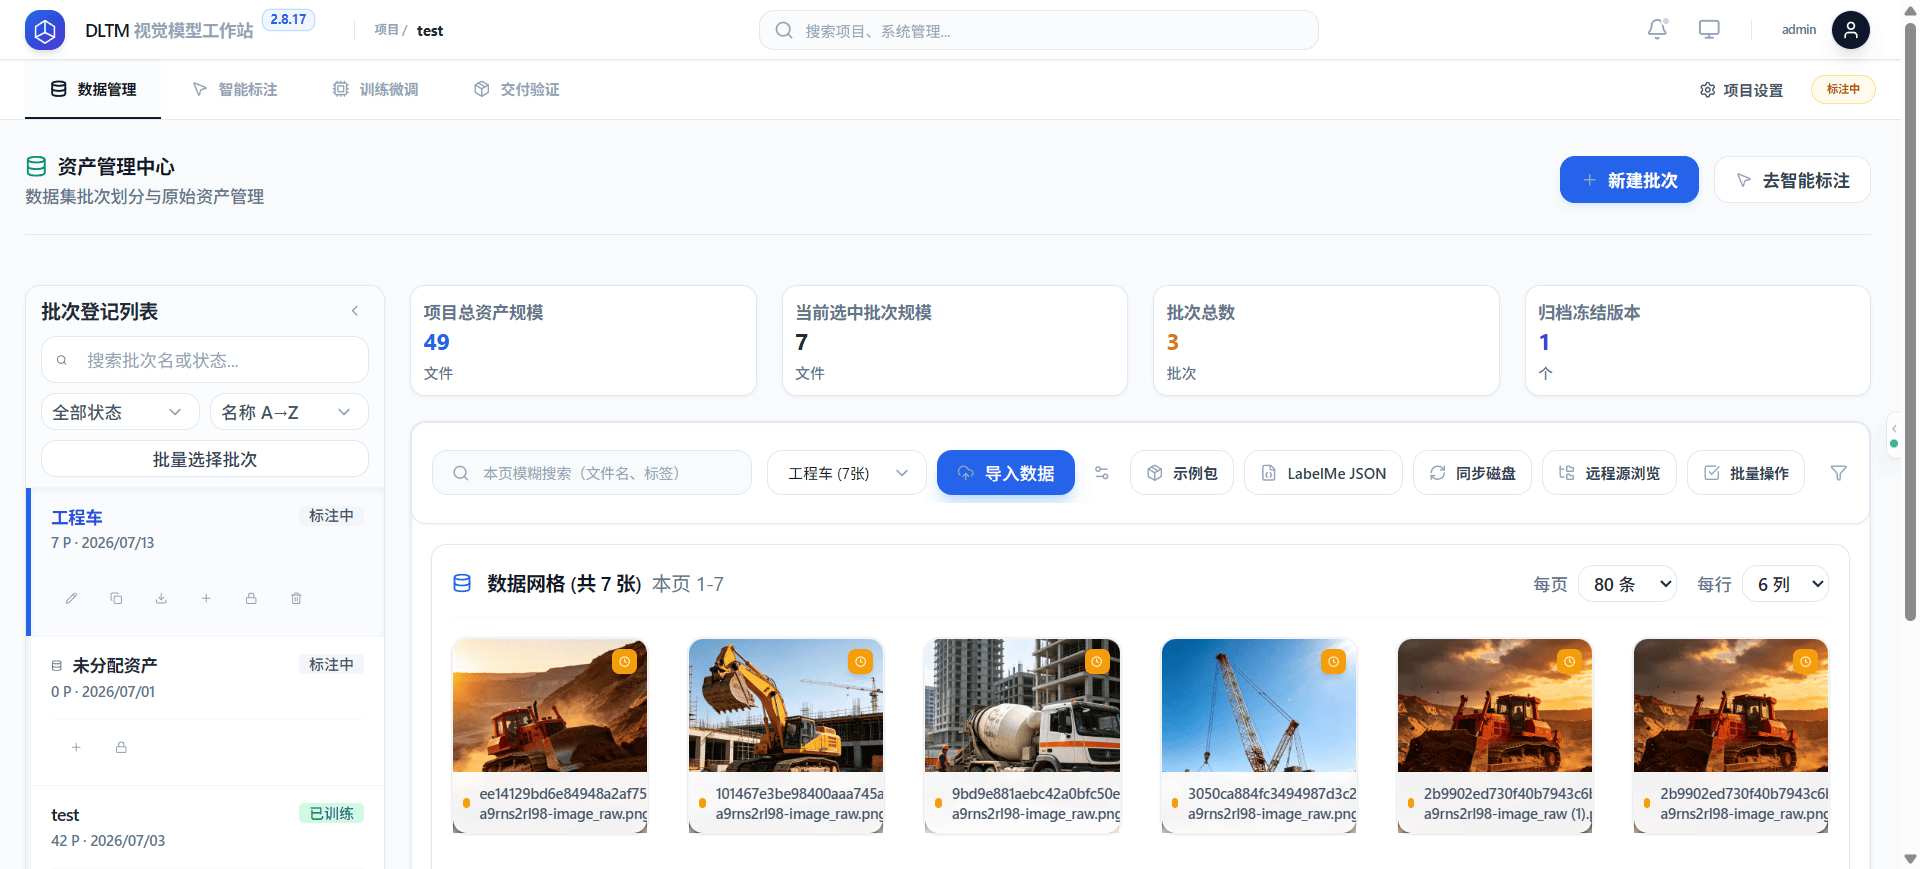Click the 标注中 project status badge in header
The width and height of the screenshot is (1920, 869).
1843,89
